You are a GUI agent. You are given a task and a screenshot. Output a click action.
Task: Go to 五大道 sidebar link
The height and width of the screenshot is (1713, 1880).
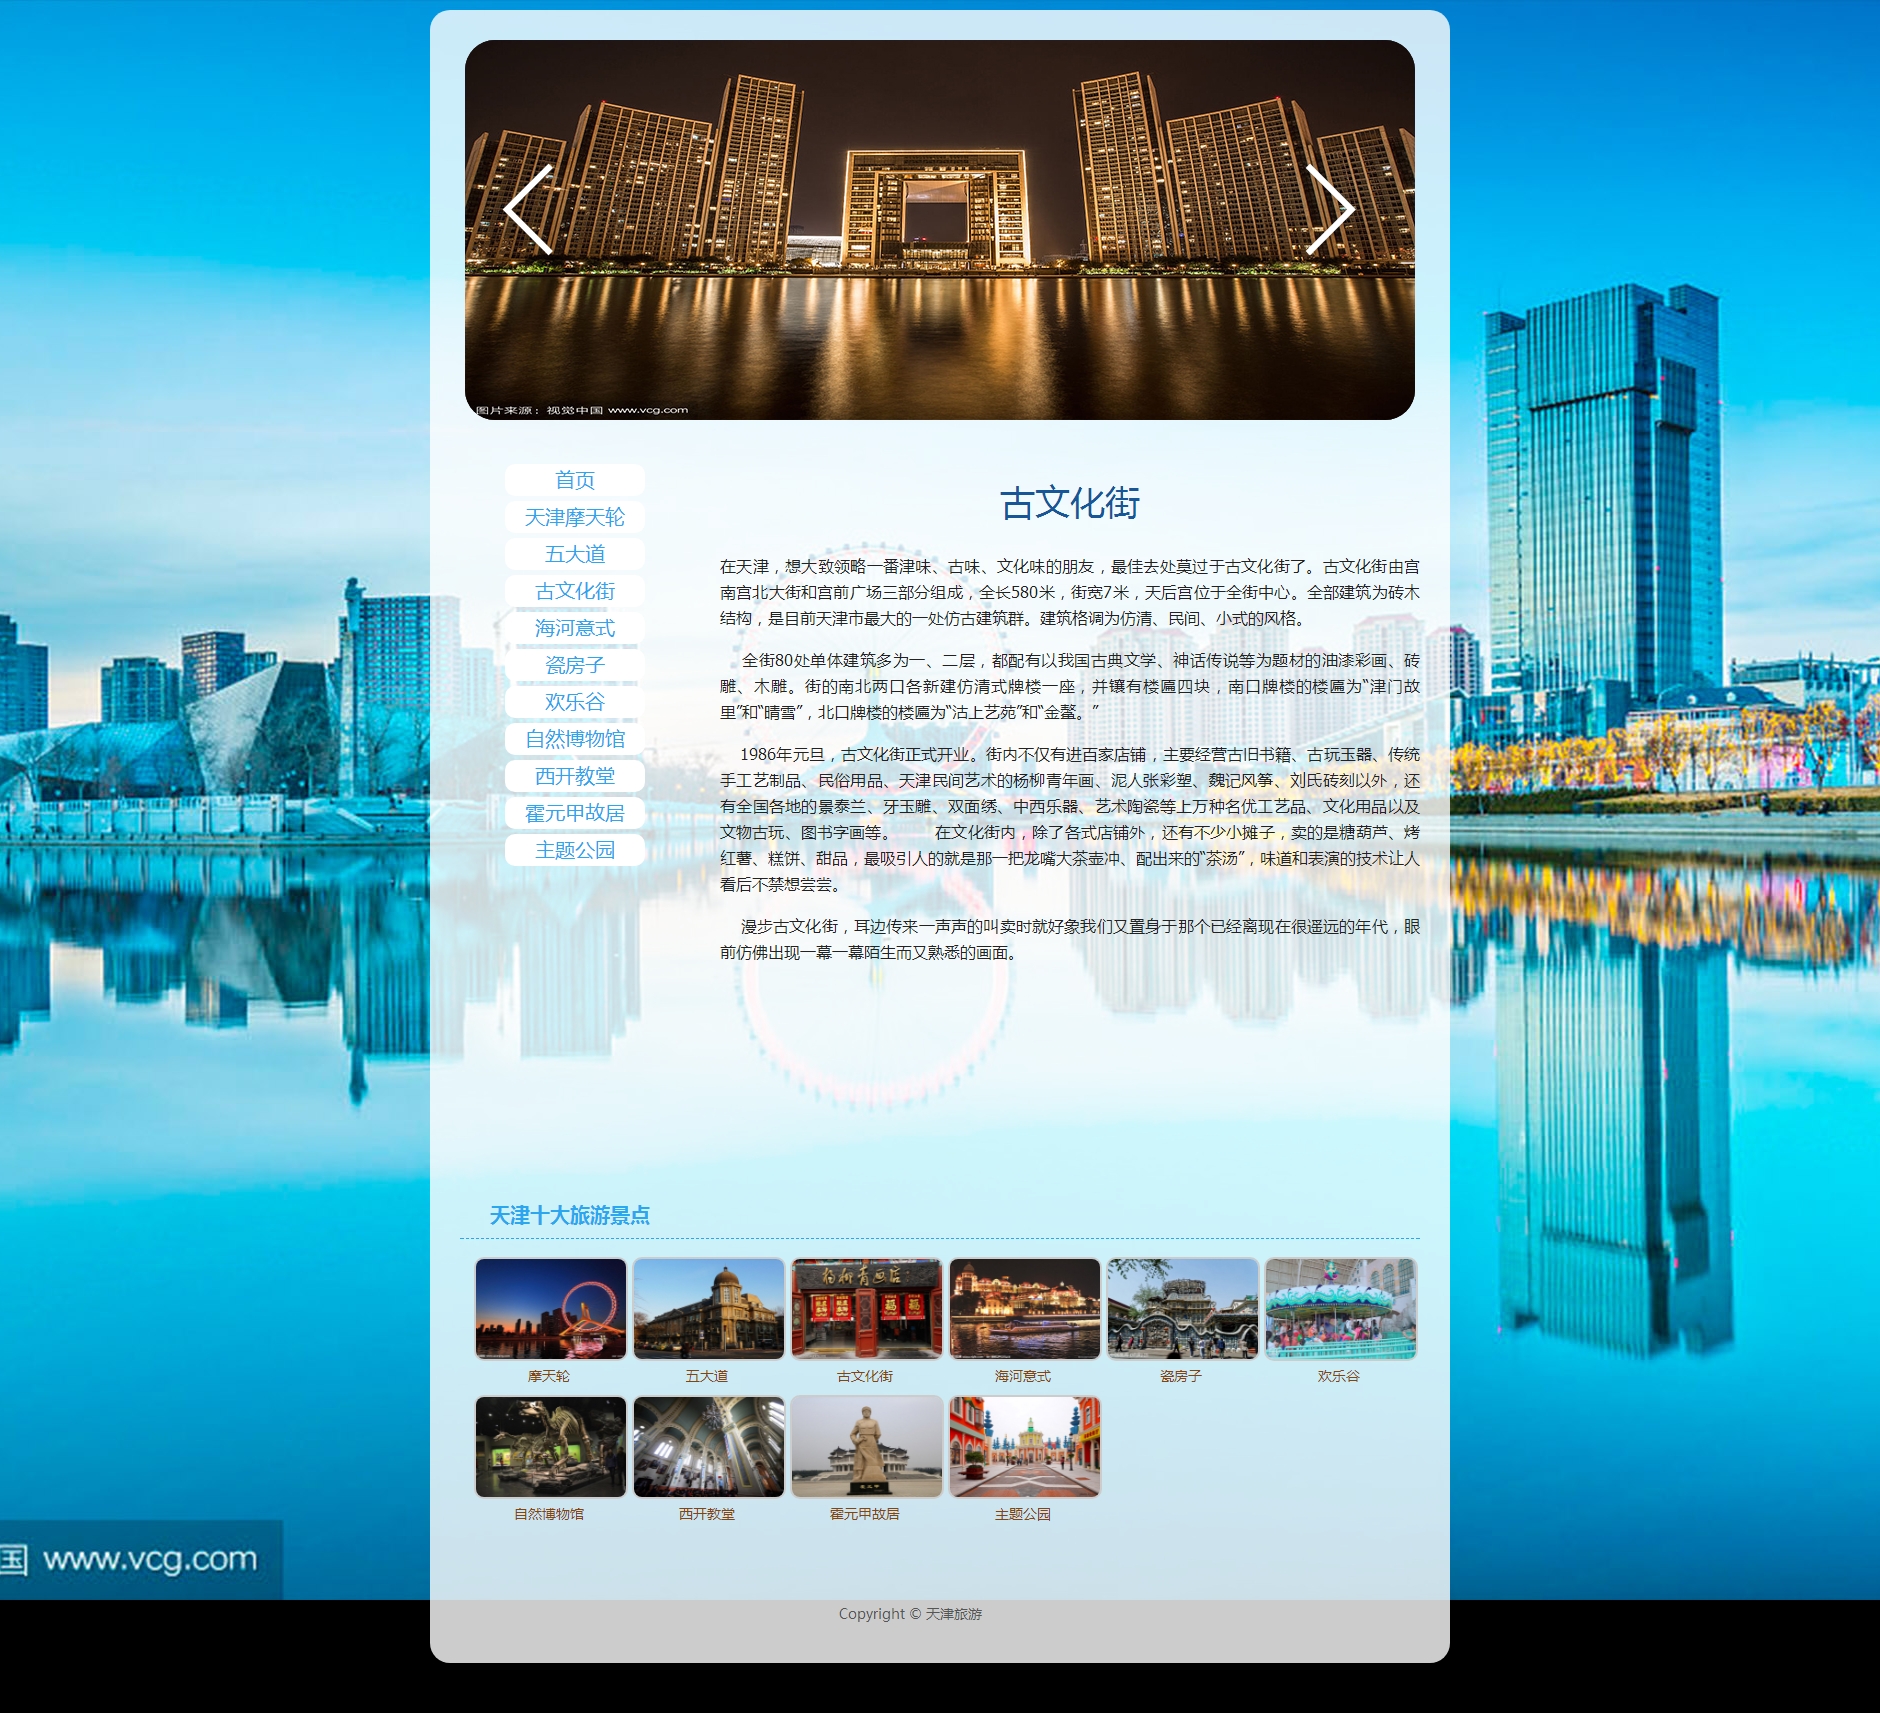click(575, 554)
